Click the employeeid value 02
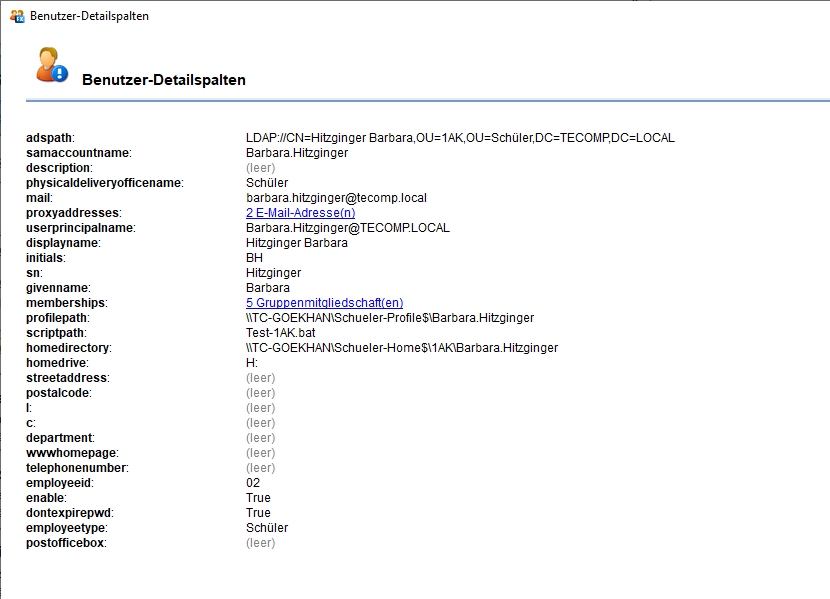The height and width of the screenshot is (599, 830). (x=252, y=483)
